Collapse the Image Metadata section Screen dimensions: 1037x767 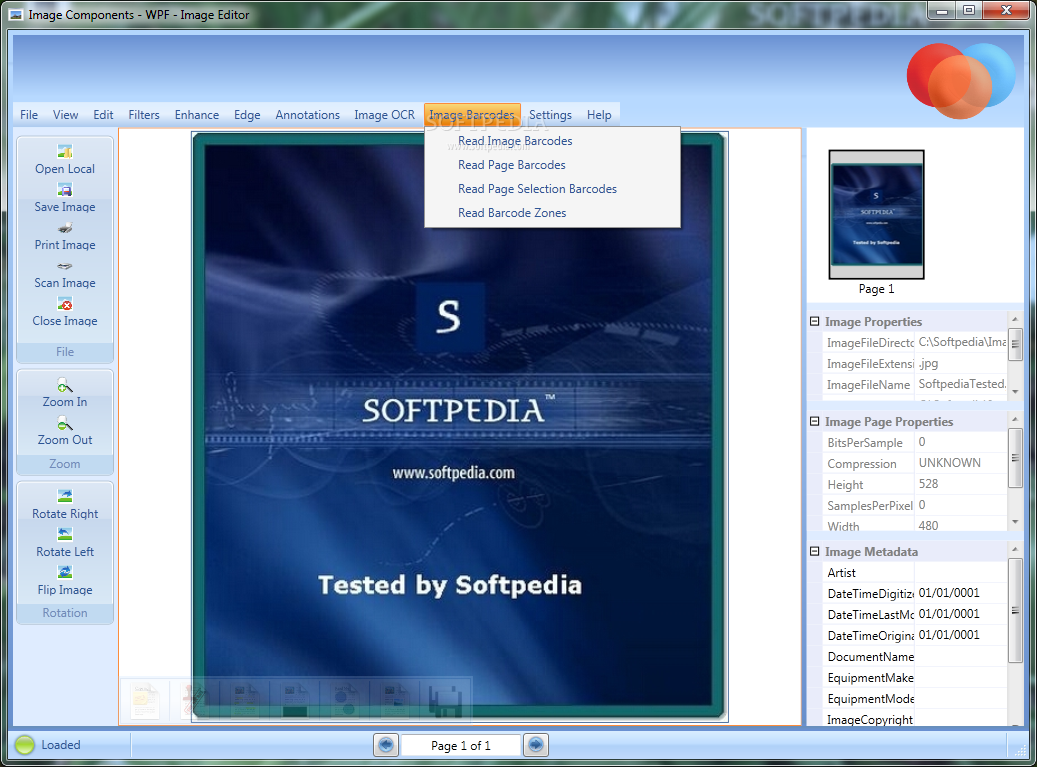[815, 551]
